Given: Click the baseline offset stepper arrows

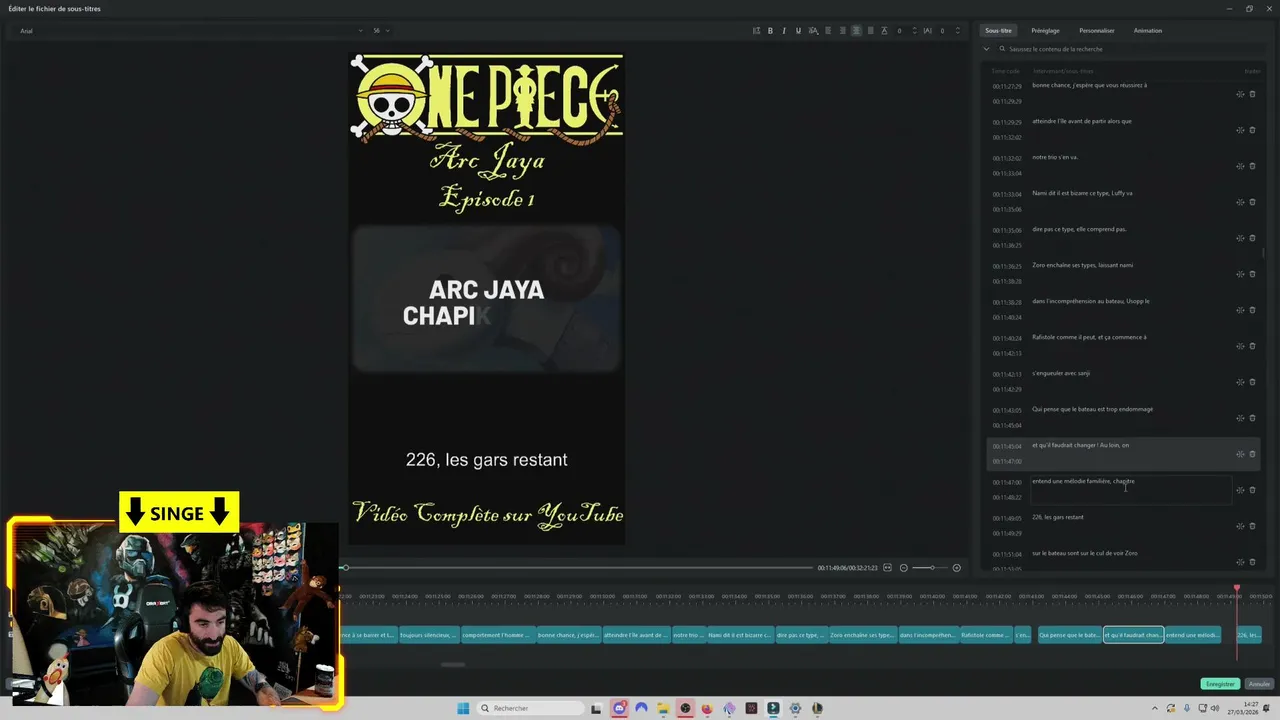Looking at the screenshot, I should pos(914,31).
